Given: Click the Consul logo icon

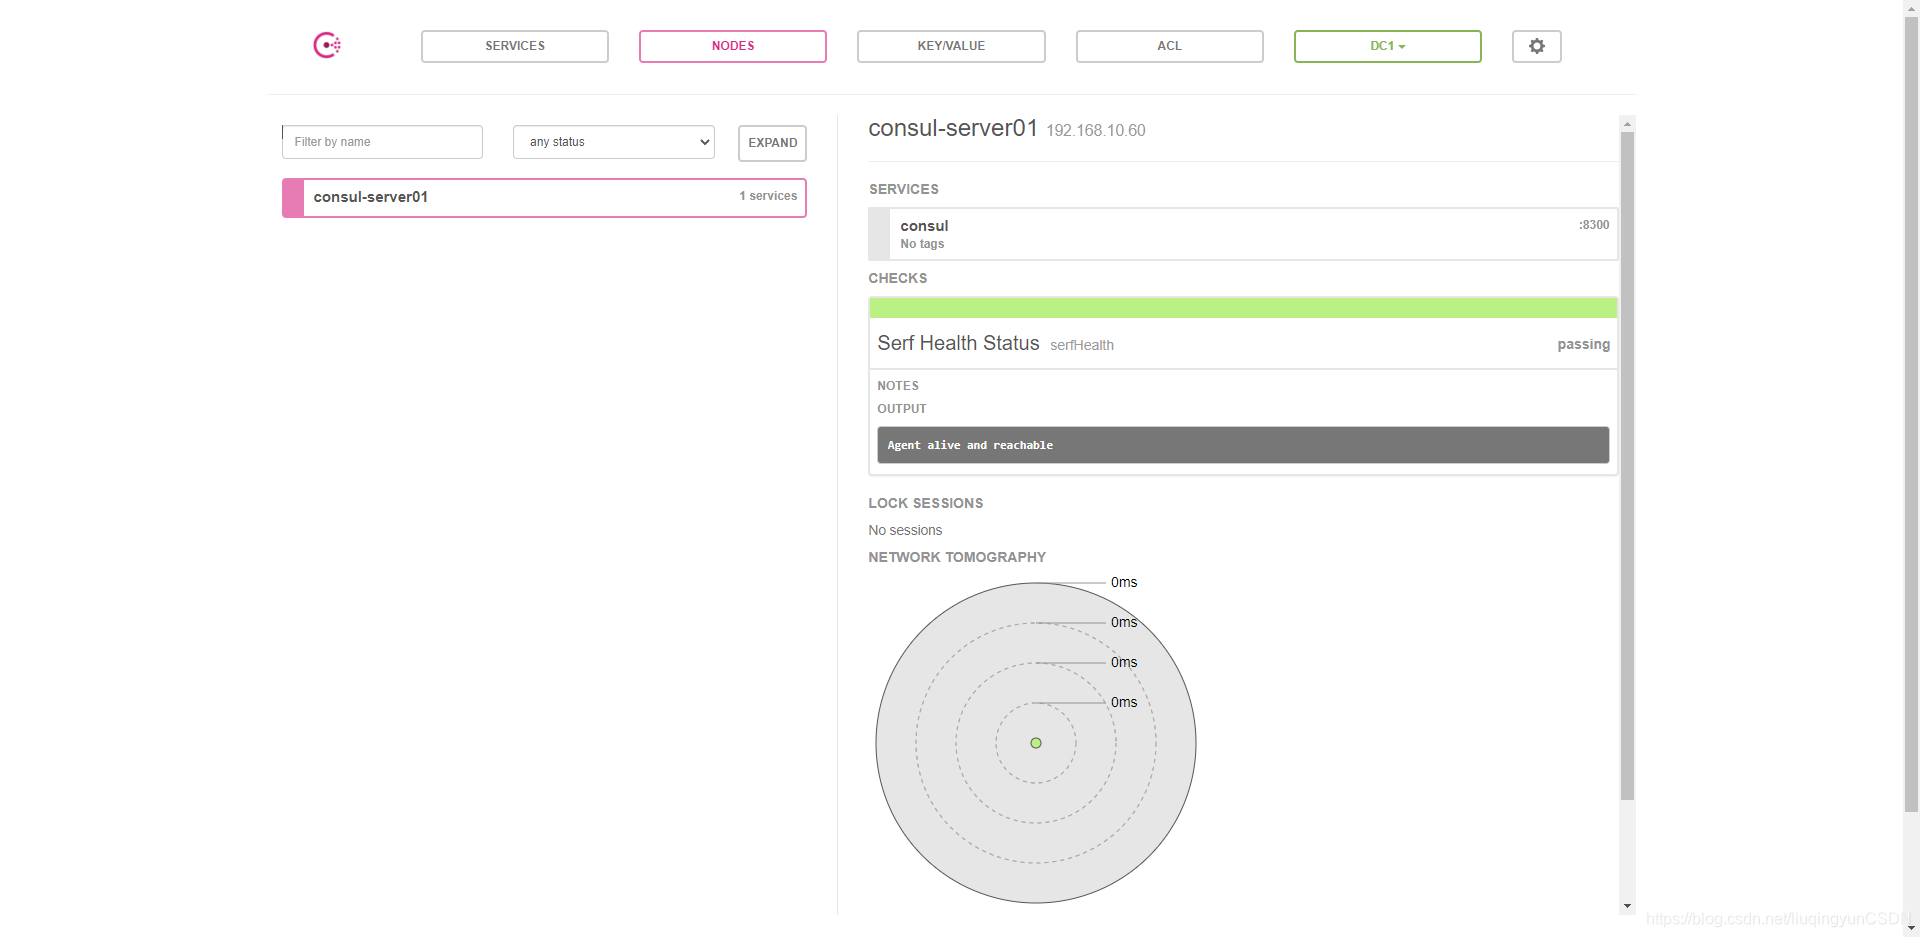Looking at the screenshot, I should coord(327,45).
